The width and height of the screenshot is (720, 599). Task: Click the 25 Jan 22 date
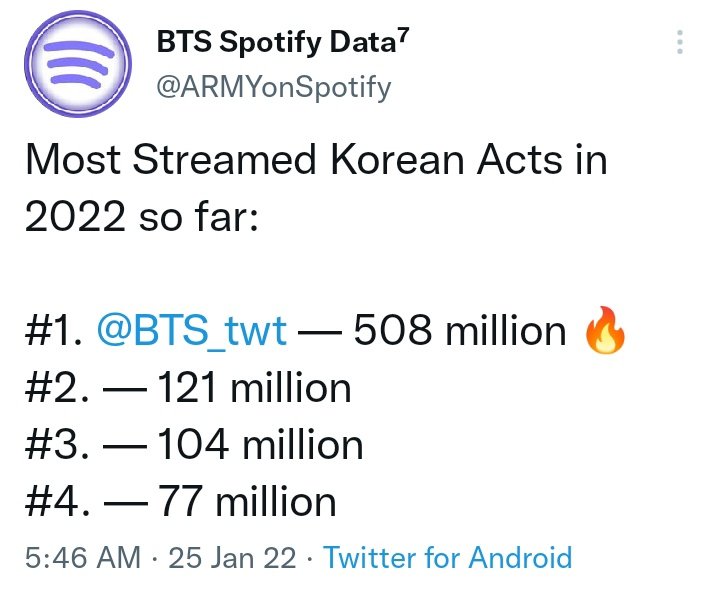point(232,558)
